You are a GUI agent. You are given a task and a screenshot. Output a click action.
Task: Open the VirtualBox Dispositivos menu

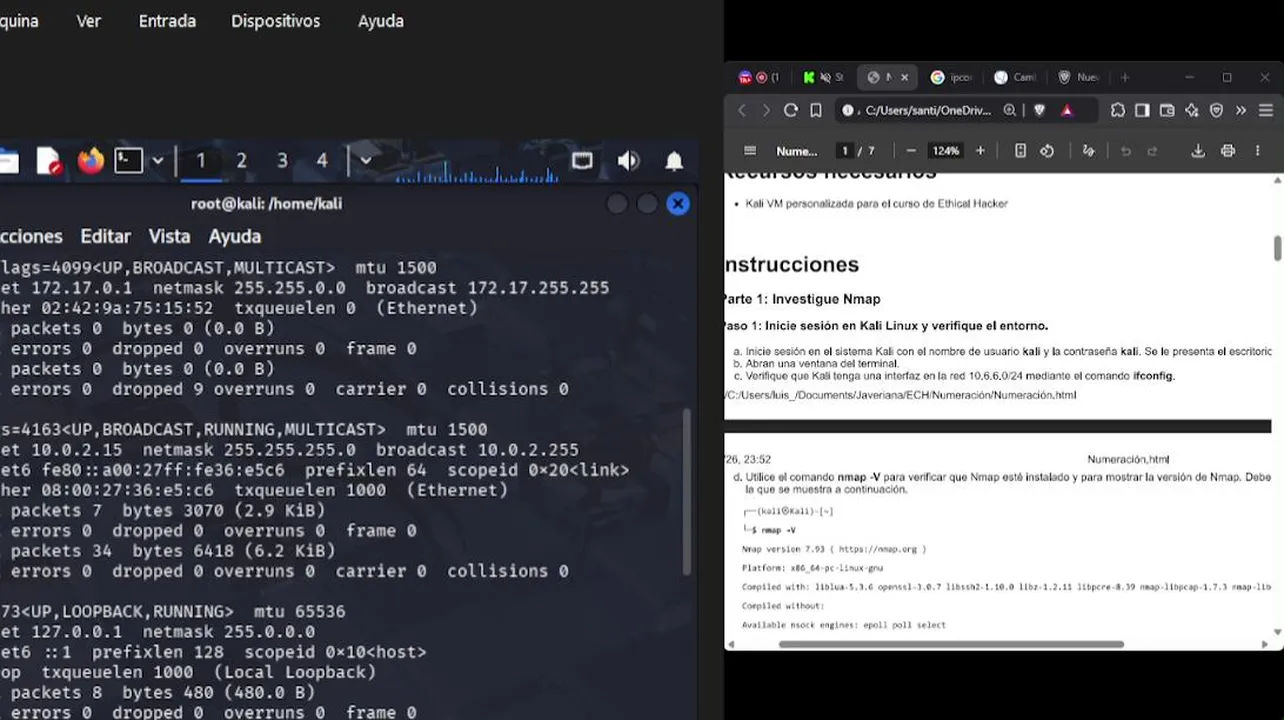click(275, 21)
